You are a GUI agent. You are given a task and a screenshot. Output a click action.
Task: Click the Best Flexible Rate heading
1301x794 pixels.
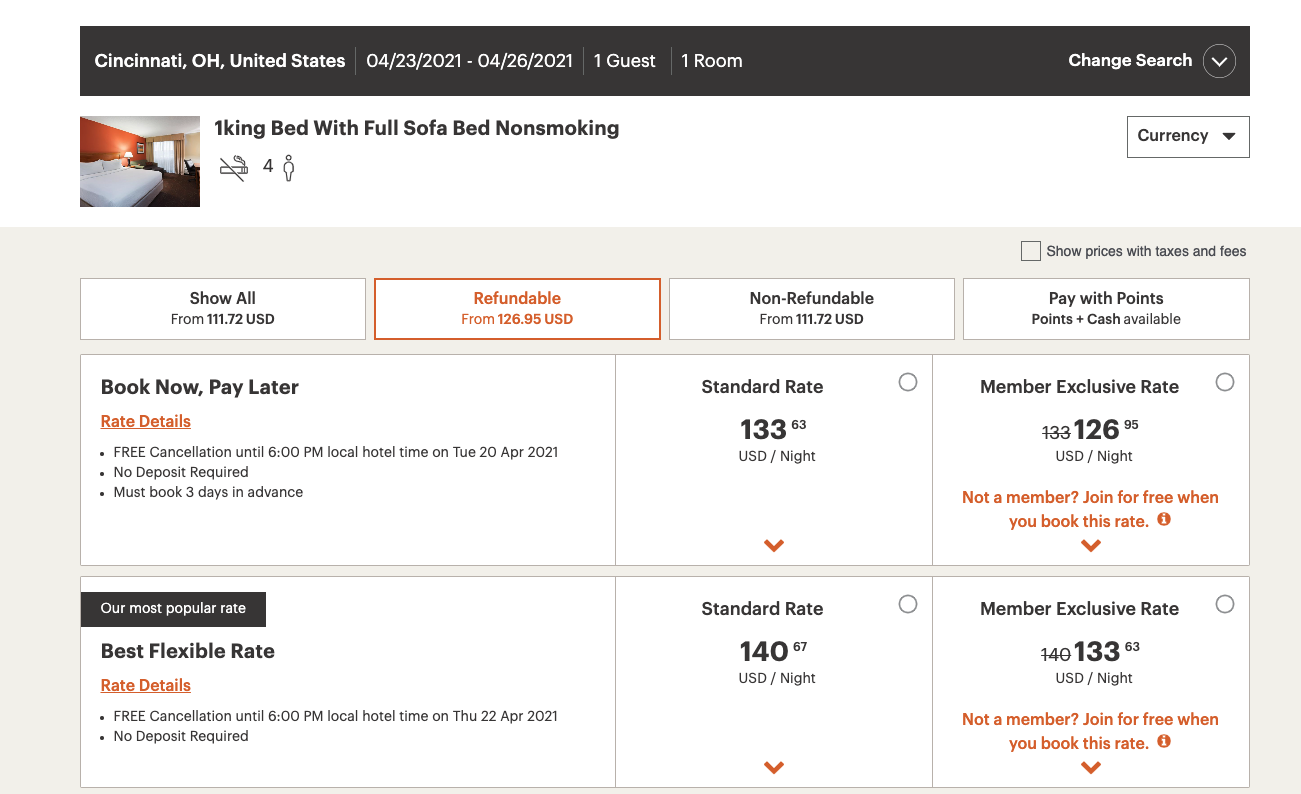[x=188, y=652]
